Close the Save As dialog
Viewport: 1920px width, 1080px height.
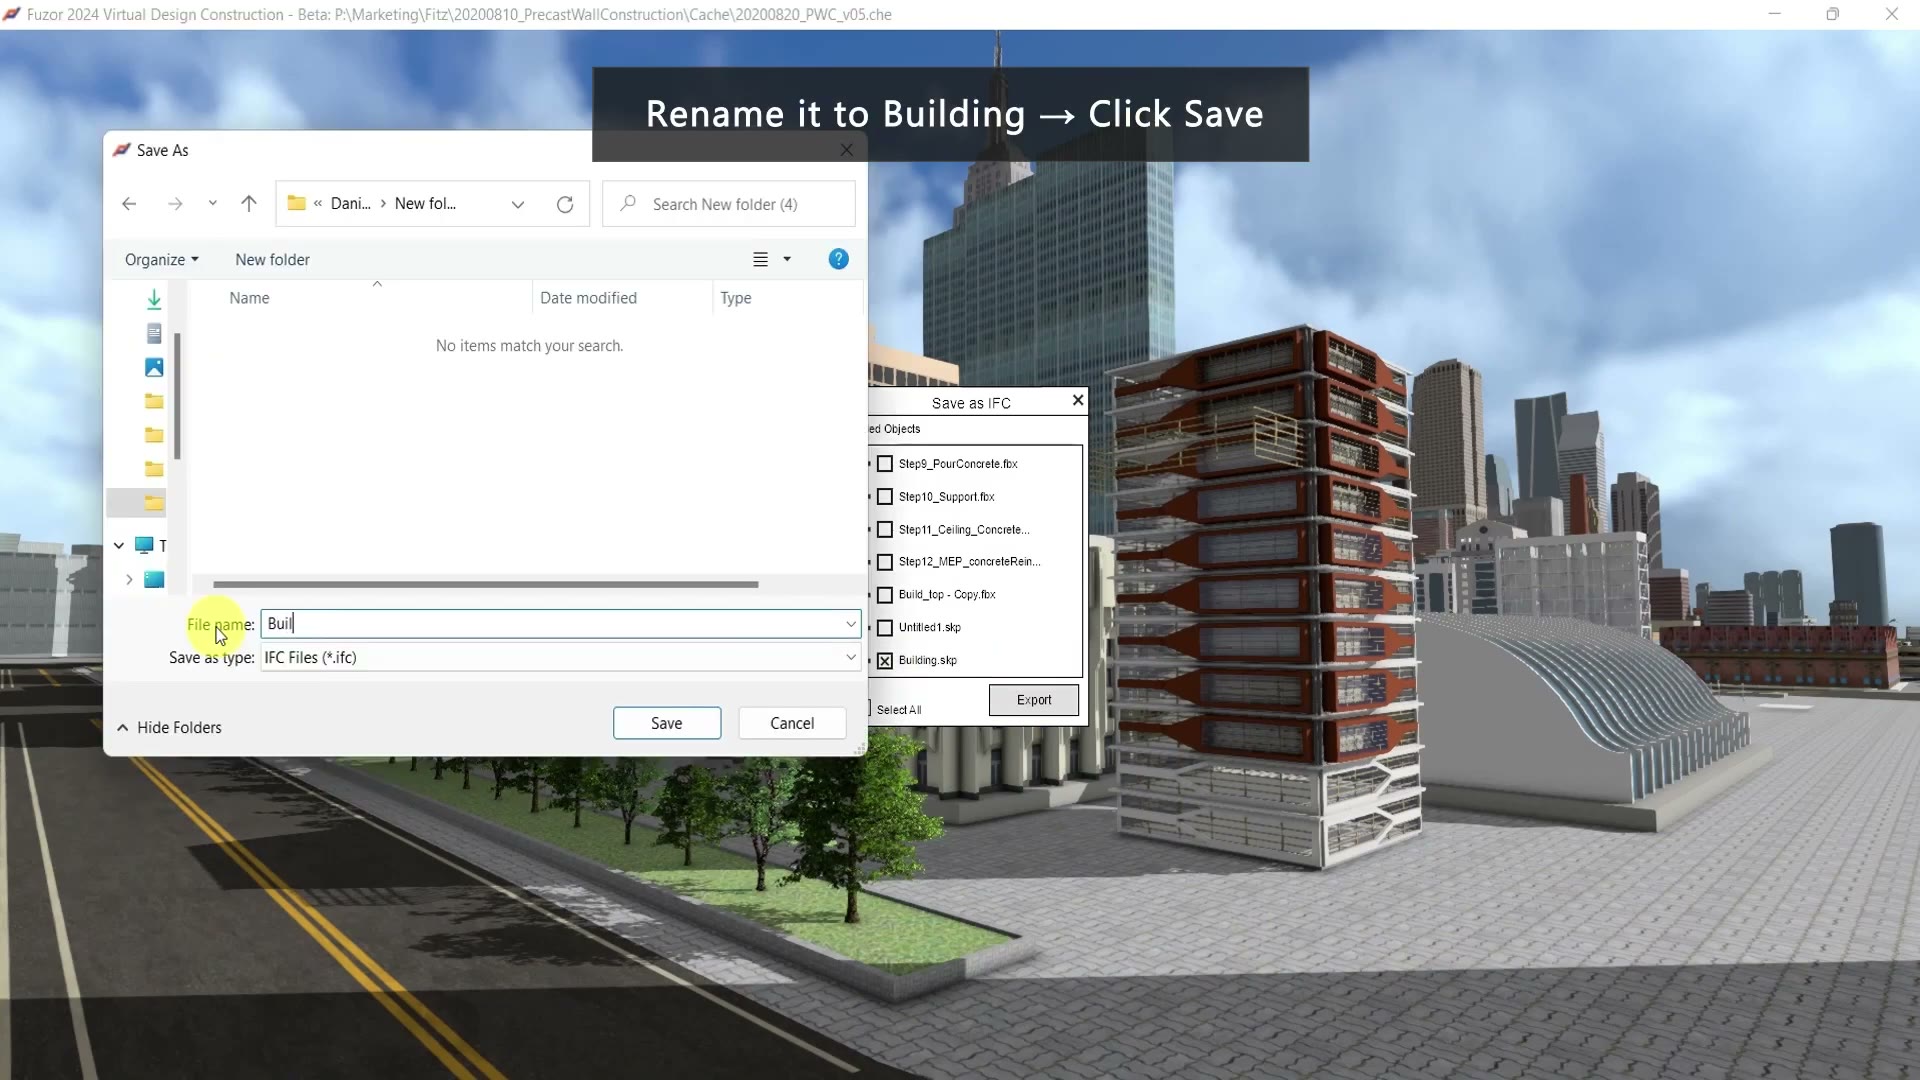click(847, 150)
